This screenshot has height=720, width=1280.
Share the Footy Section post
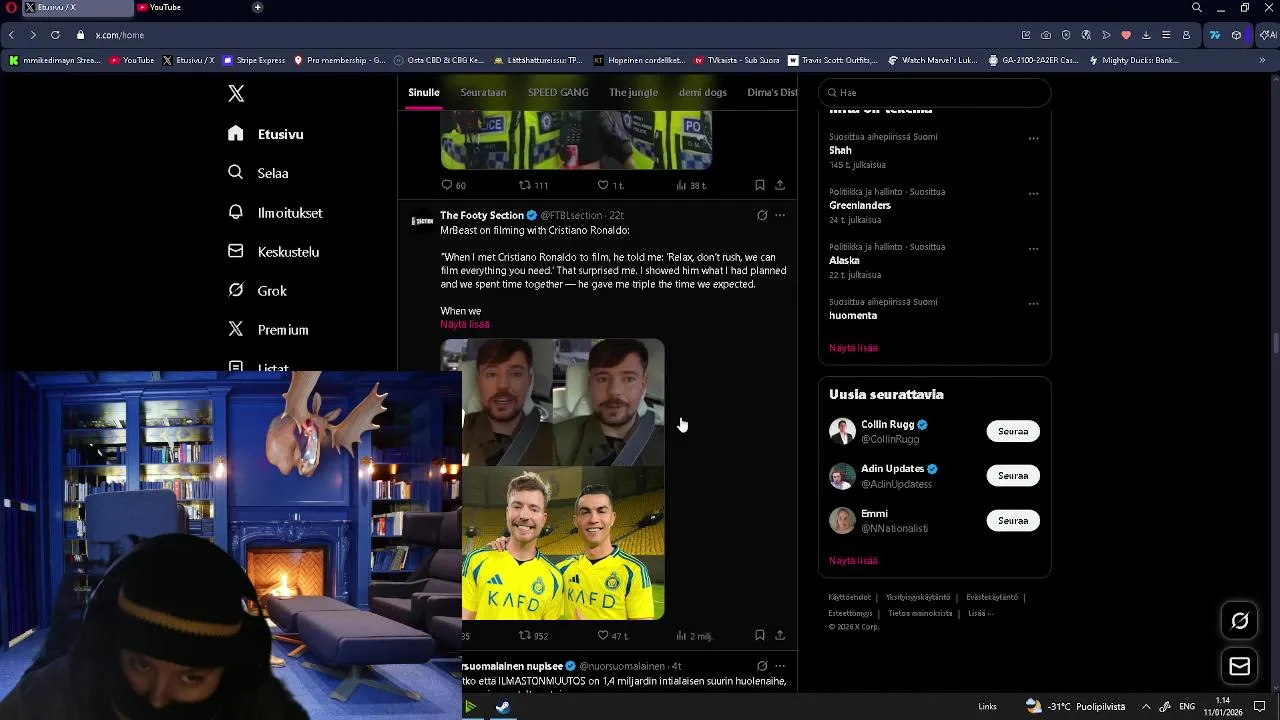point(780,635)
